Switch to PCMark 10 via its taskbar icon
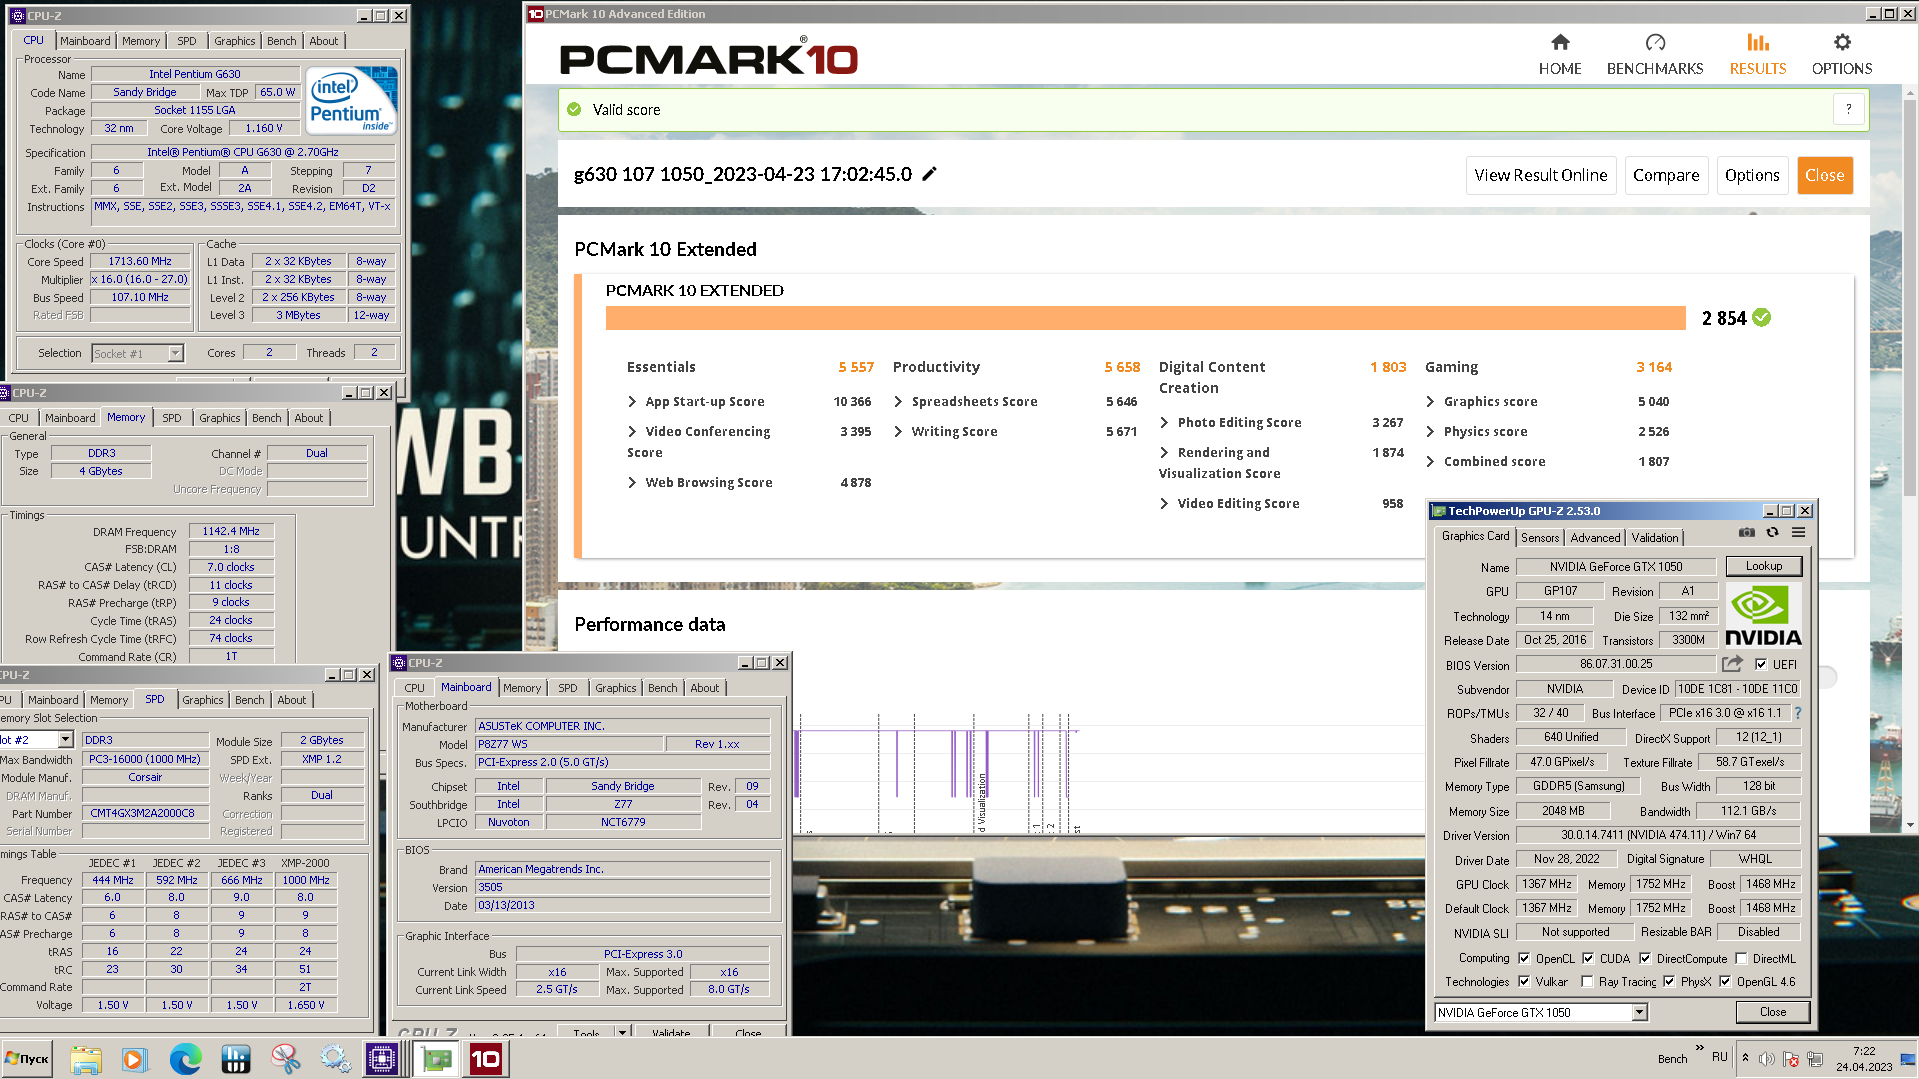Screen dimensions: 1919x1079 (x=486, y=1059)
